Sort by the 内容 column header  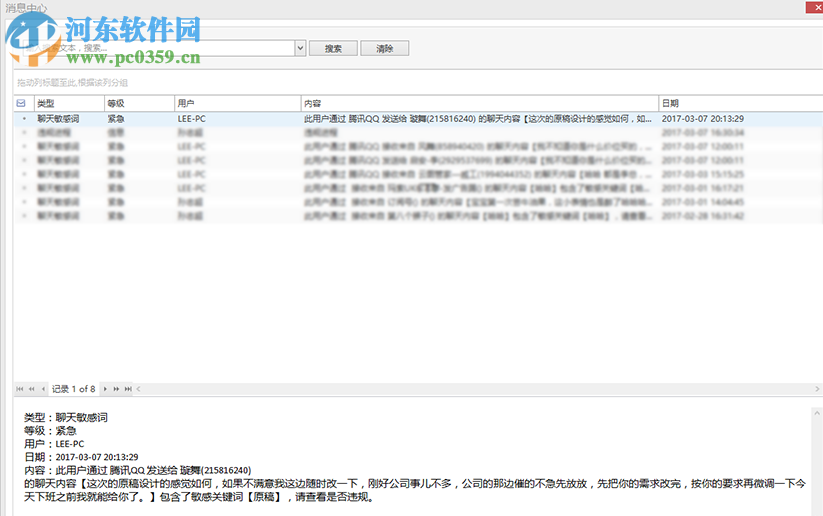coord(480,103)
